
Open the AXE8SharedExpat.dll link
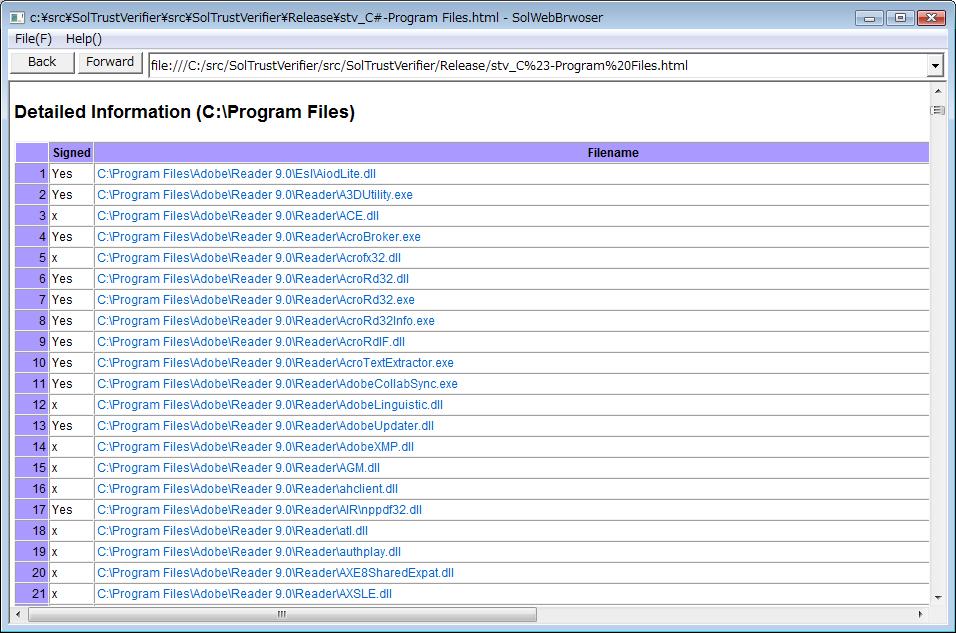click(275, 573)
